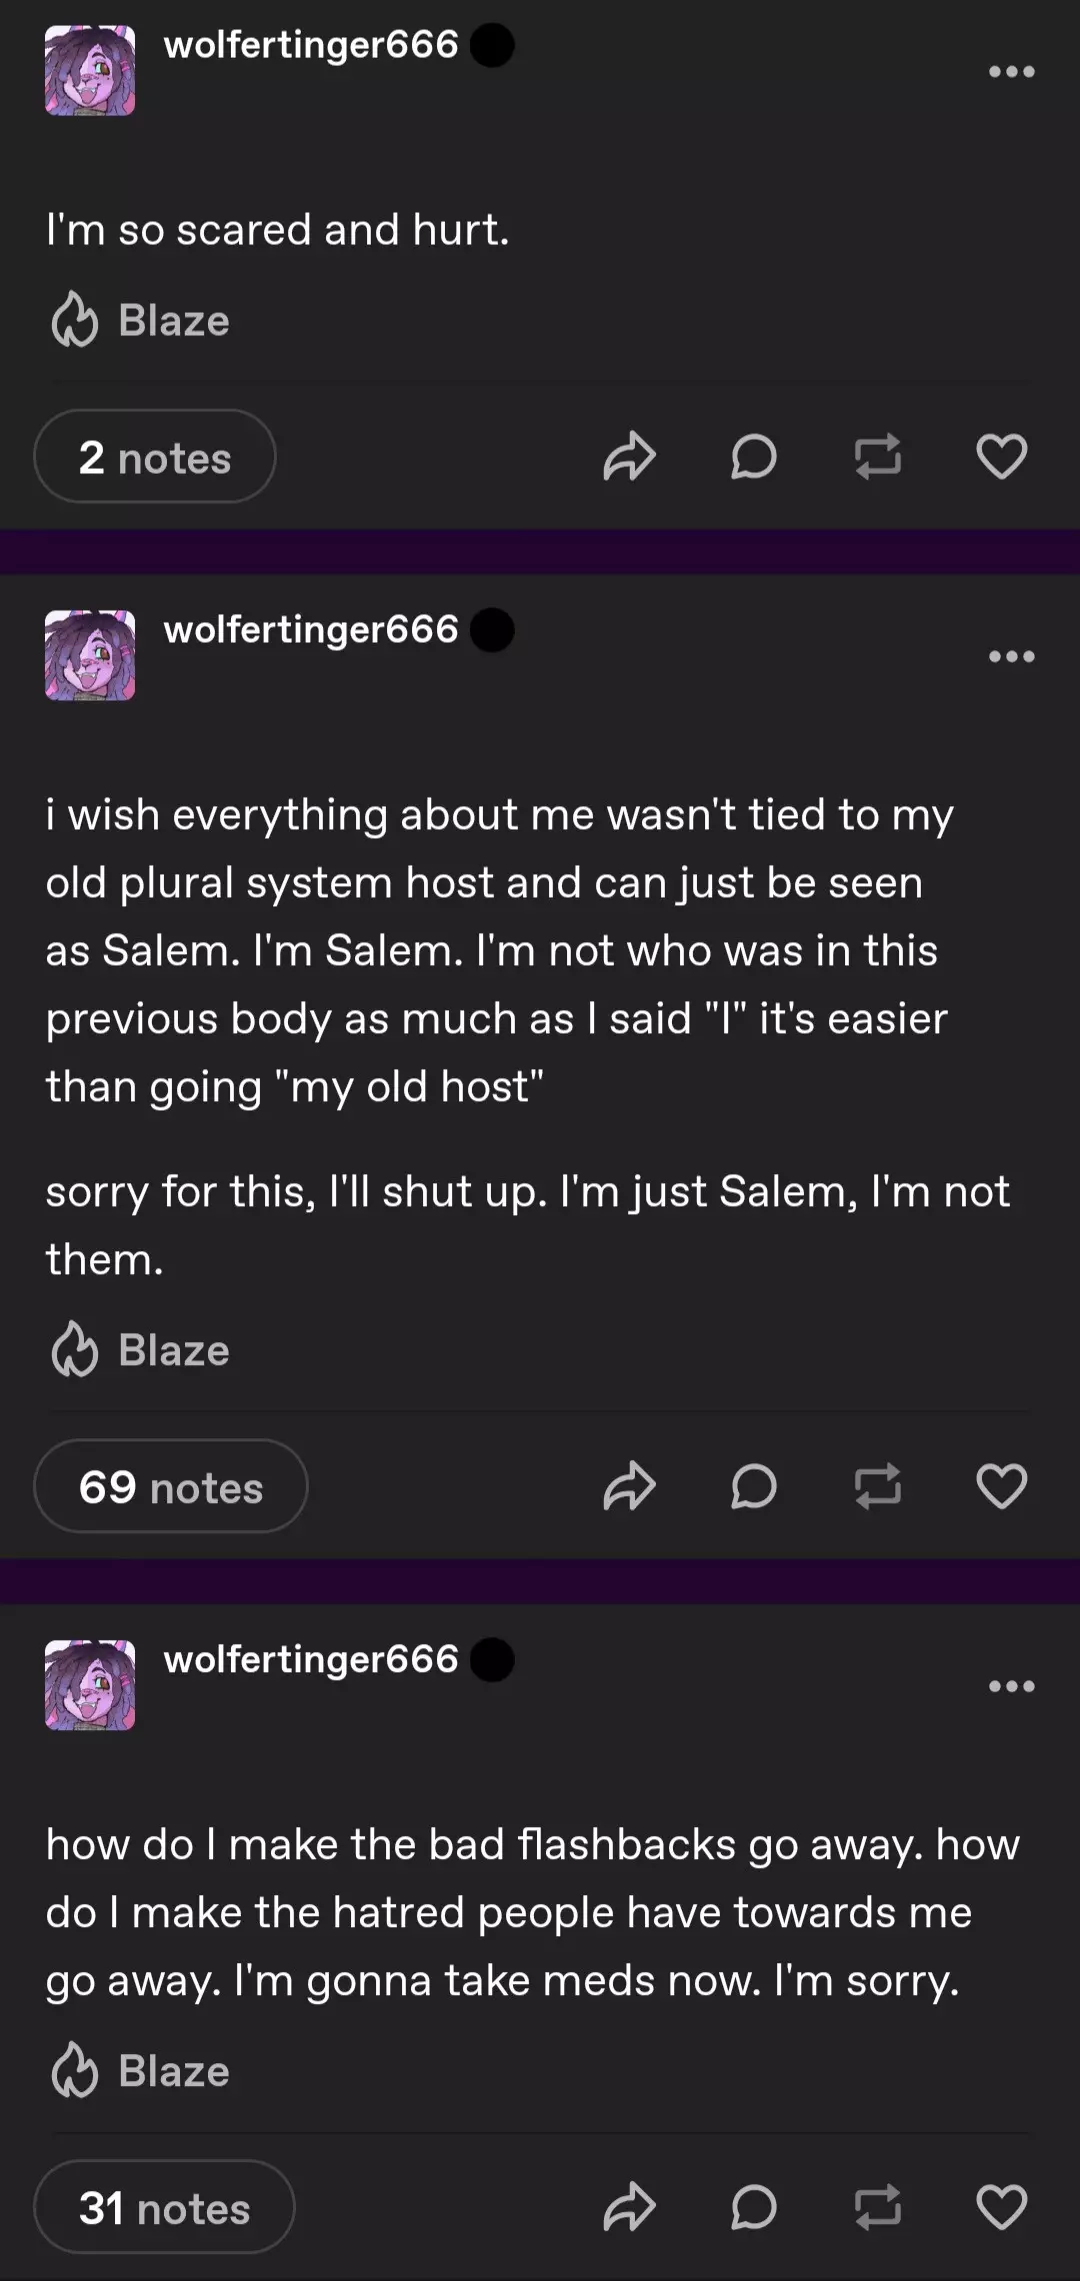Open replies on the 69 notes post
Image resolution: width=1080 pixels, height=2281 pixels.
pos(753,1486)
